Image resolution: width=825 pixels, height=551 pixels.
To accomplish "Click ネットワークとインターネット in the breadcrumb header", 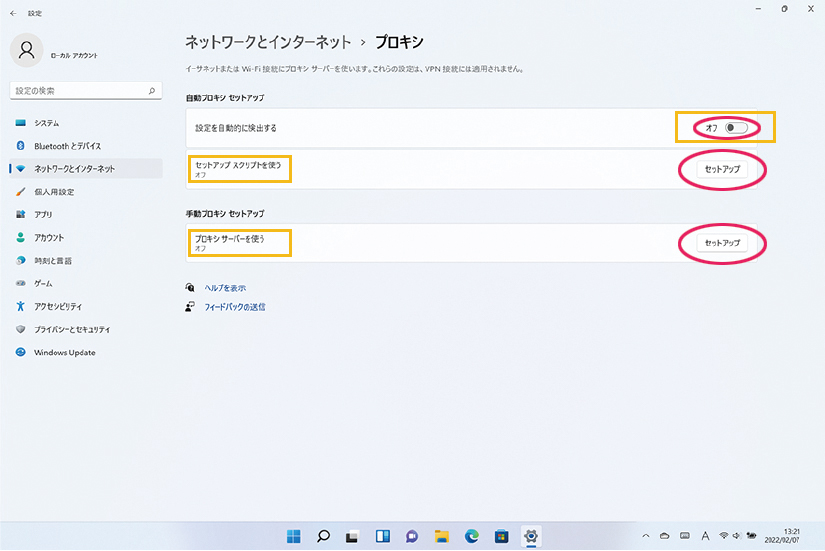I will [268, 42].
